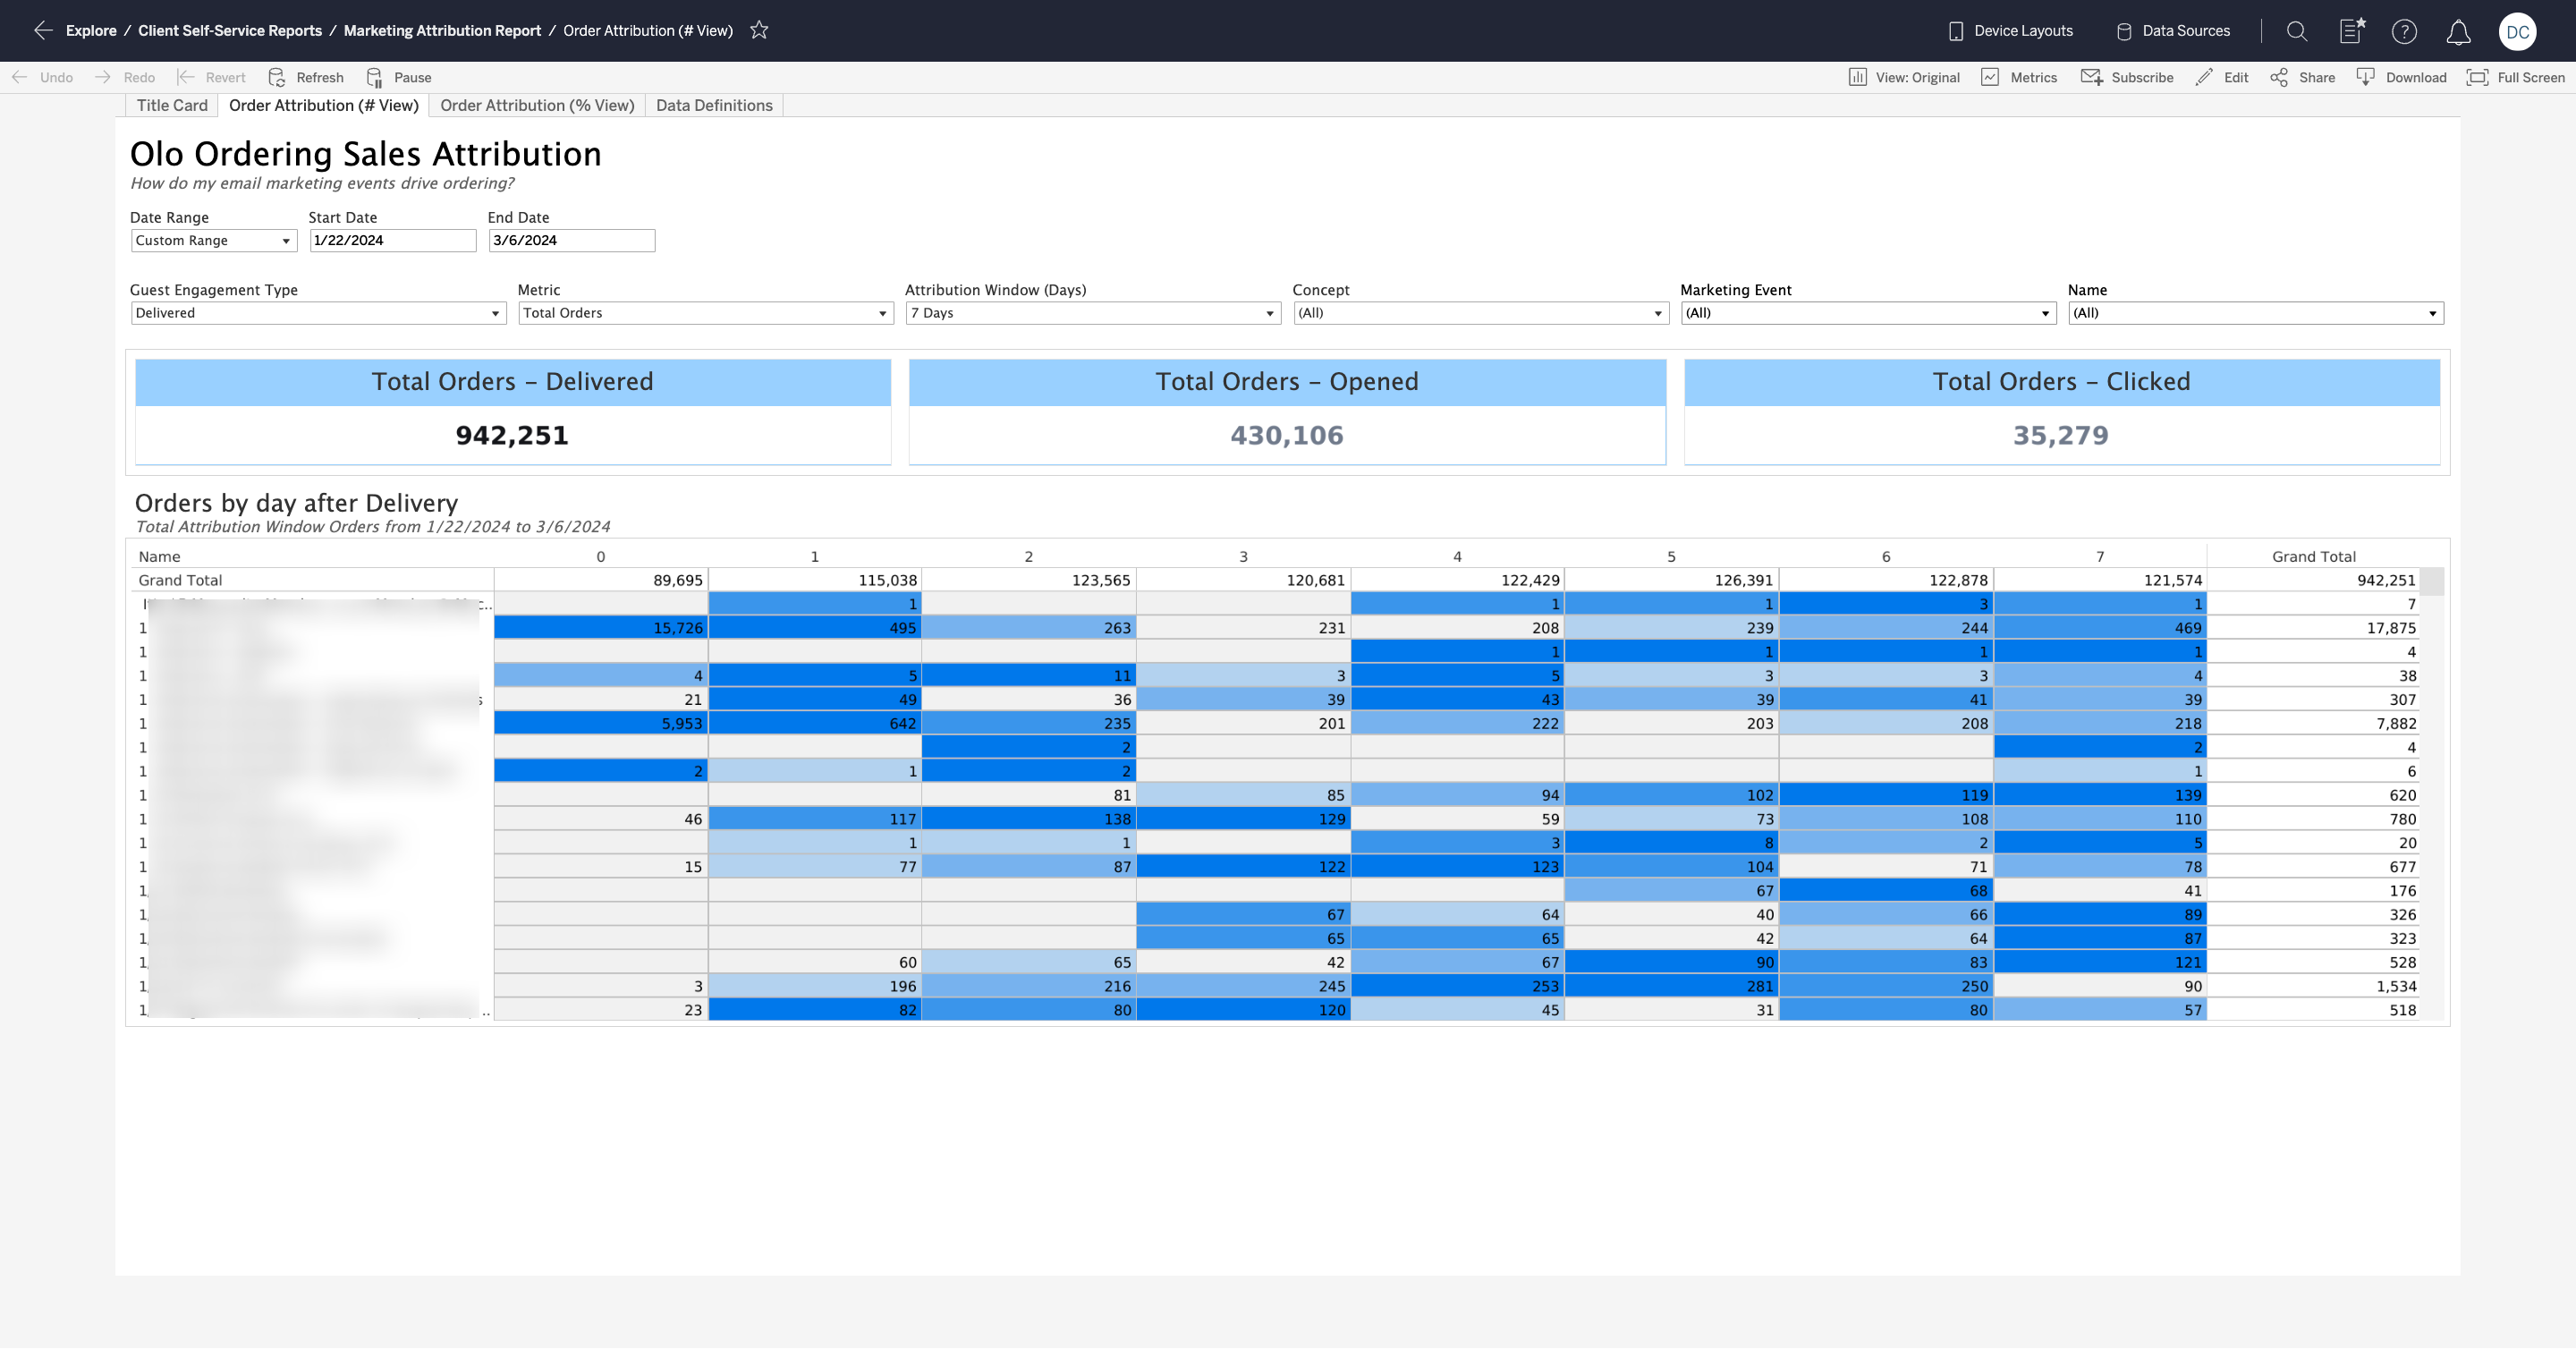This screenshot has width=2576, height=1349.
Task: Open the Download options
Action: (2401, 77)
